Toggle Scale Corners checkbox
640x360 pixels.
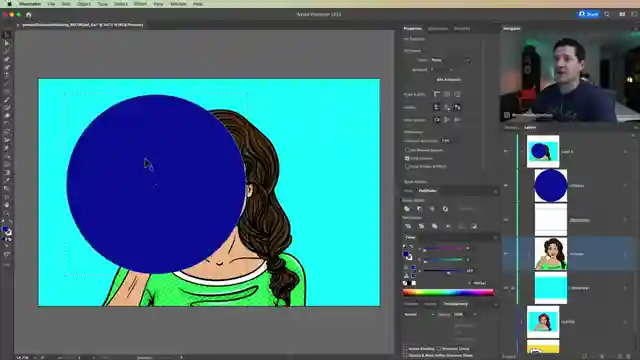coord(407,158)
